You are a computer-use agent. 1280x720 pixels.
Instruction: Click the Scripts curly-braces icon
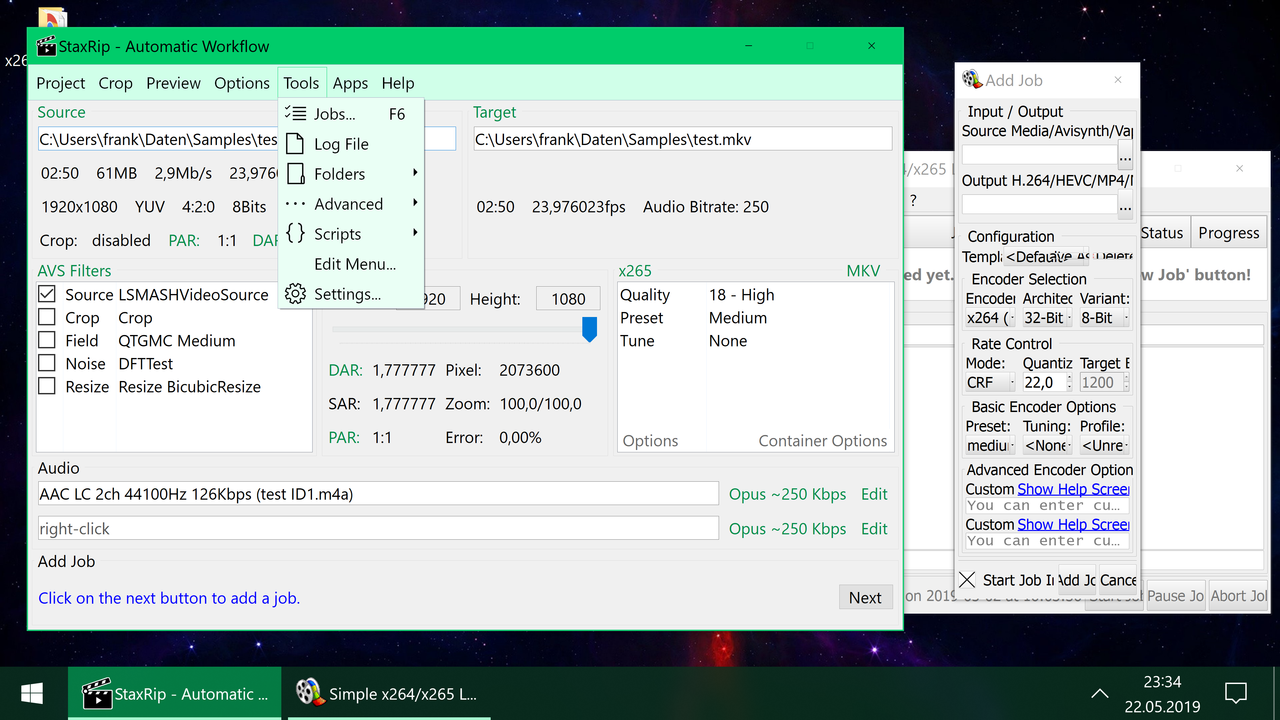(296, 234)
